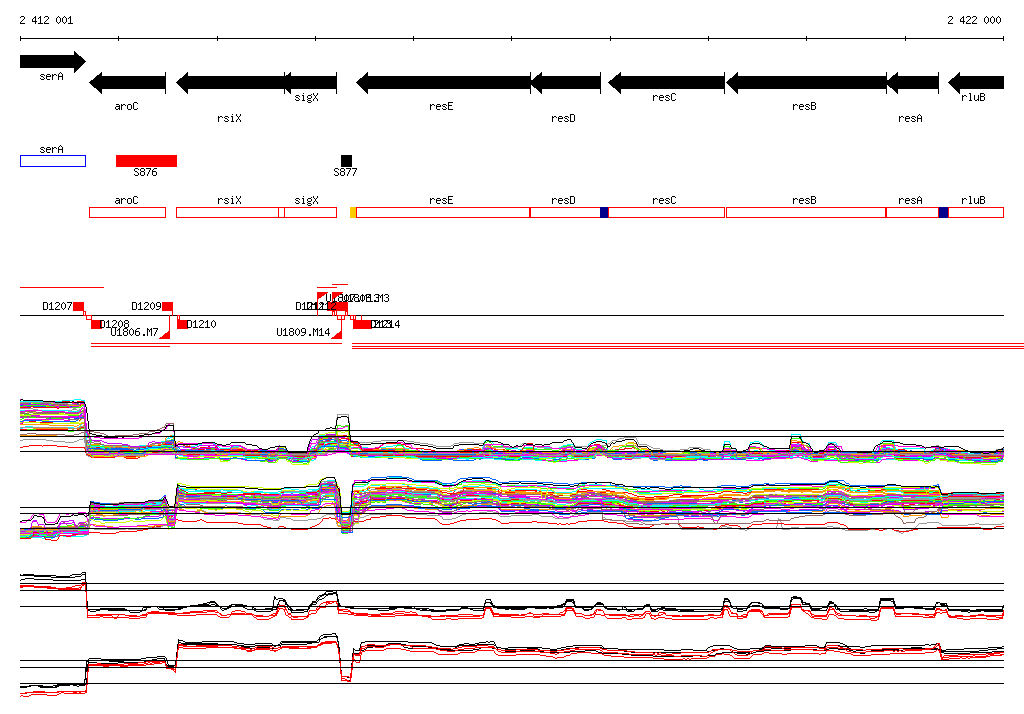Select the resE gene arrow

point(443,83)
